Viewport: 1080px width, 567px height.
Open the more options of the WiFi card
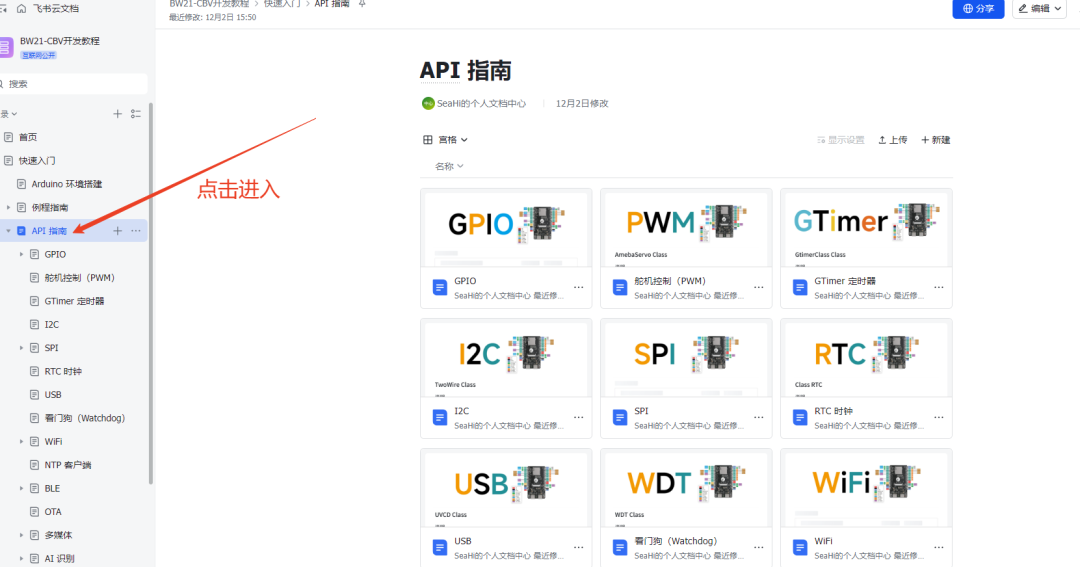pos(939,548)
